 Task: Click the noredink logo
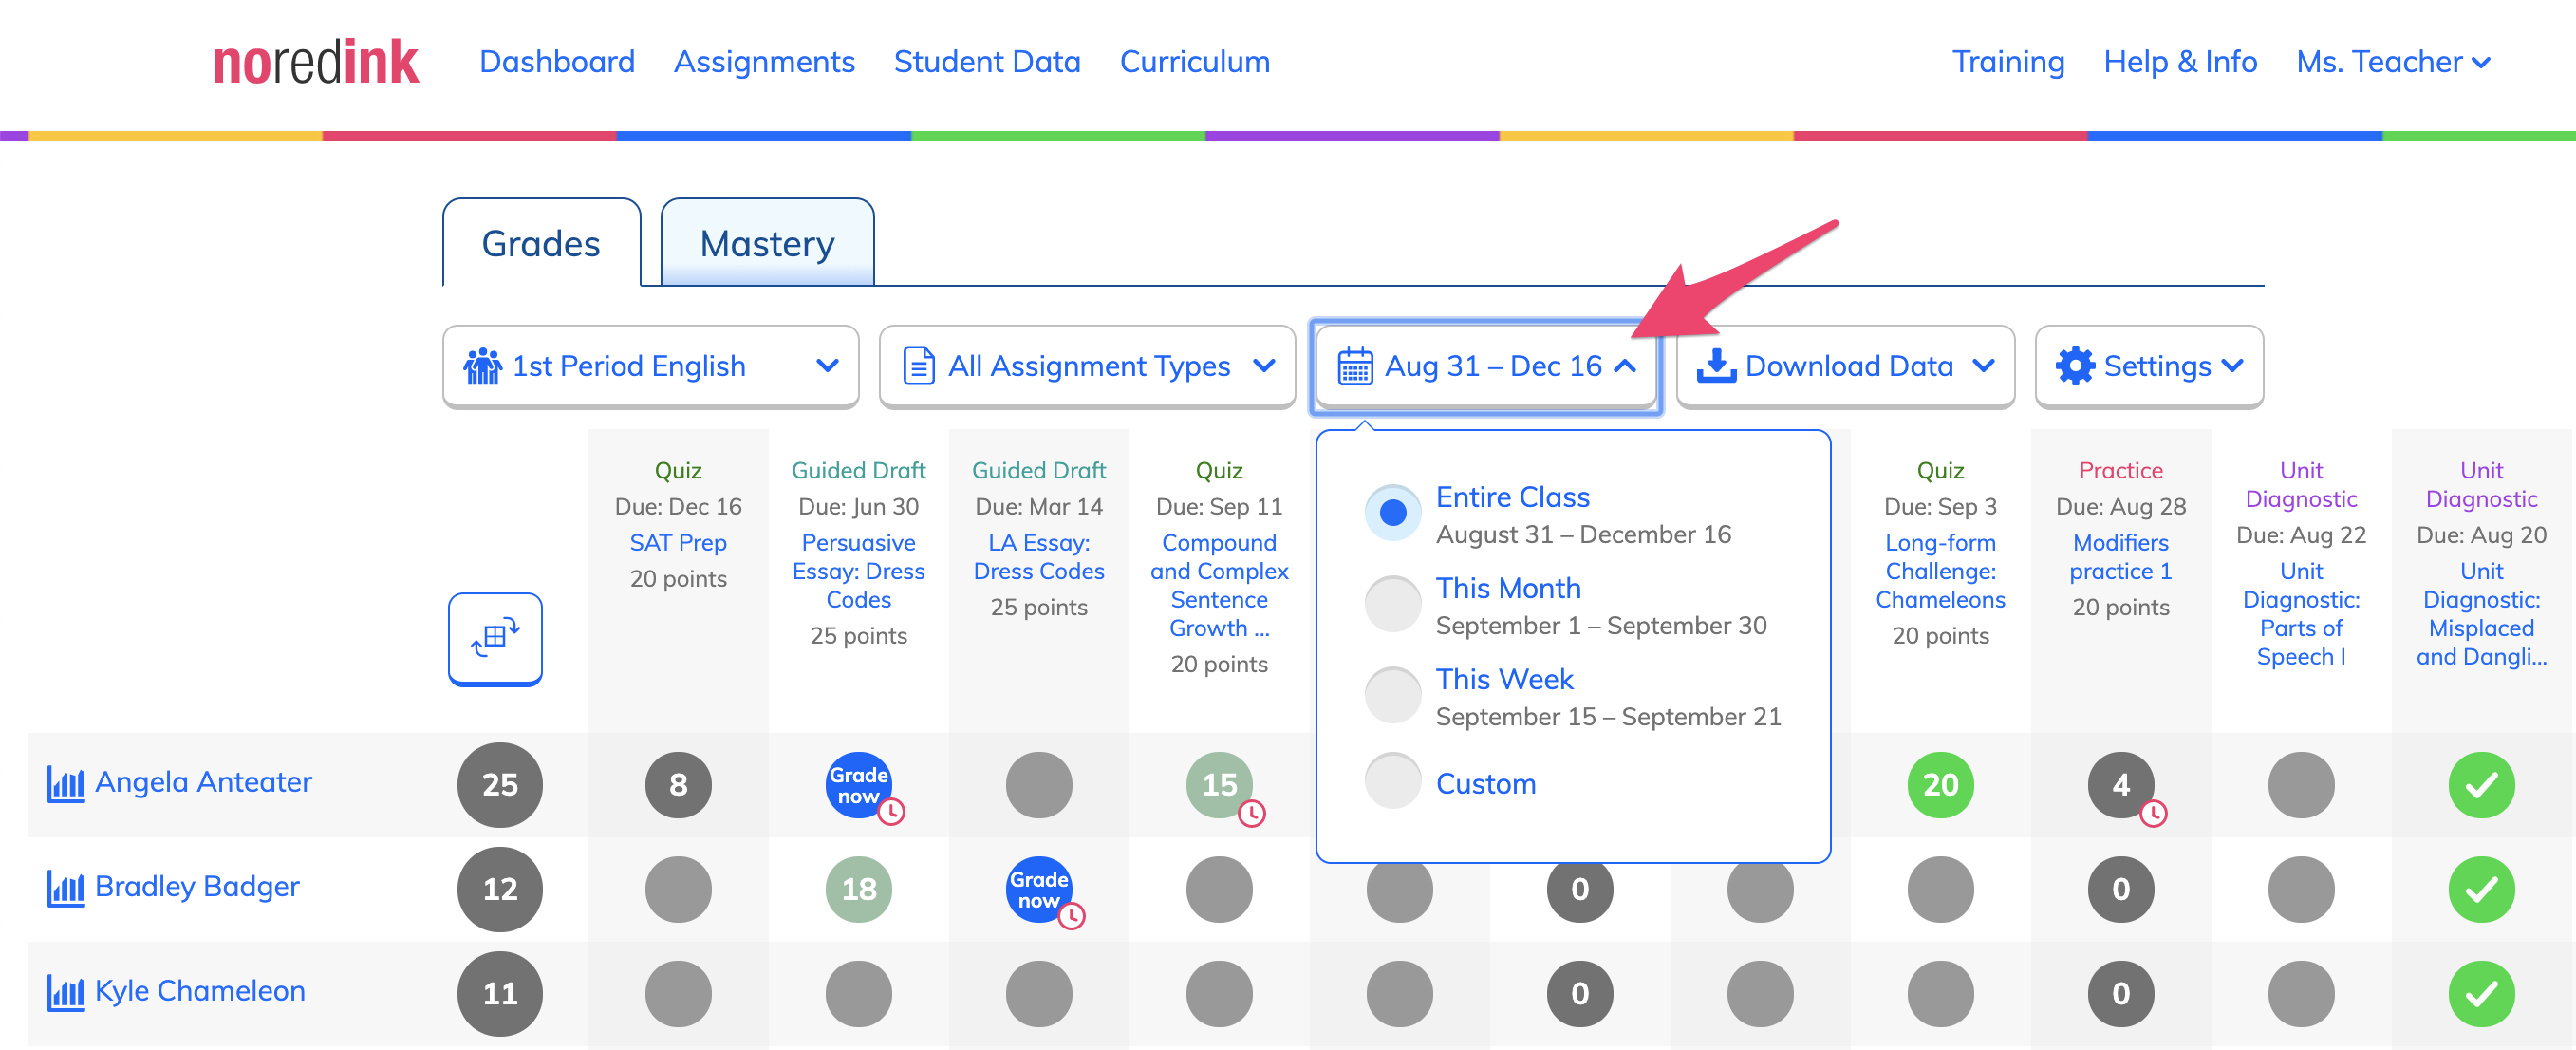(316, 62)
